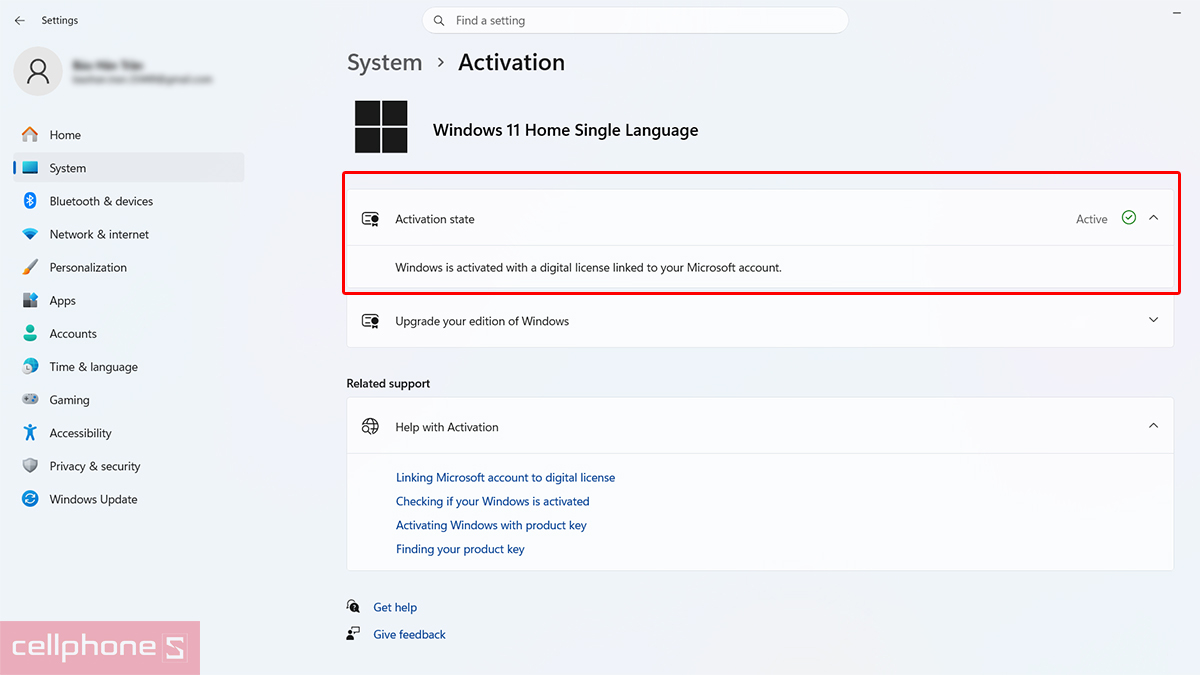Open Gaming settings

click(128, 400)
